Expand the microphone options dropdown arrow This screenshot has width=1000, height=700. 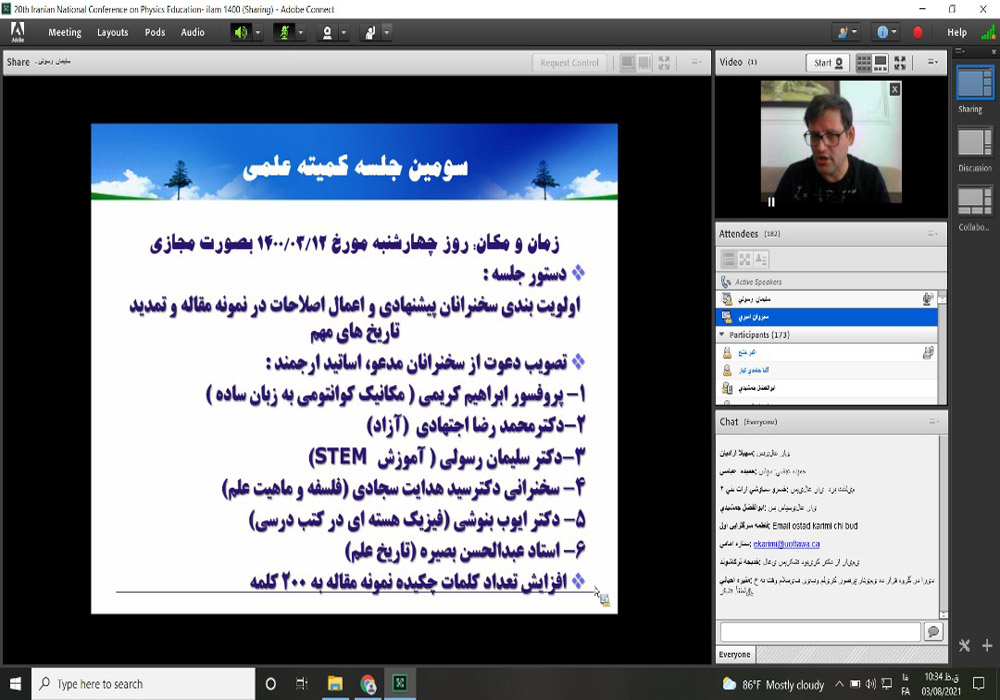coord(301,32)
